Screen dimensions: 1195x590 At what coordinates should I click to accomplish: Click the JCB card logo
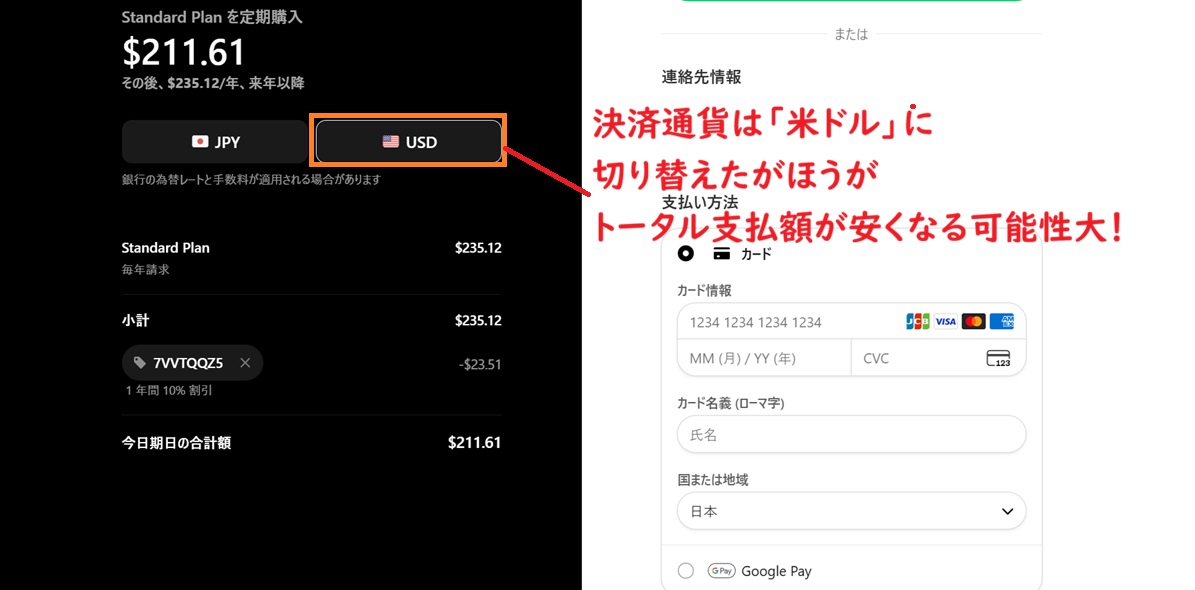point(917,322)
